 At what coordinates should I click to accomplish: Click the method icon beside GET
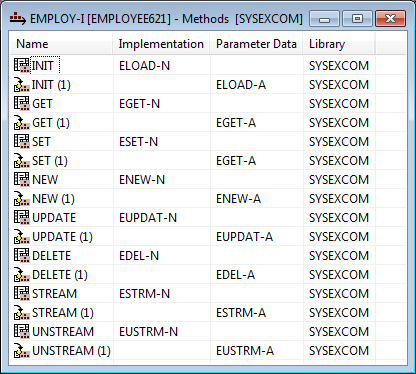22,103
